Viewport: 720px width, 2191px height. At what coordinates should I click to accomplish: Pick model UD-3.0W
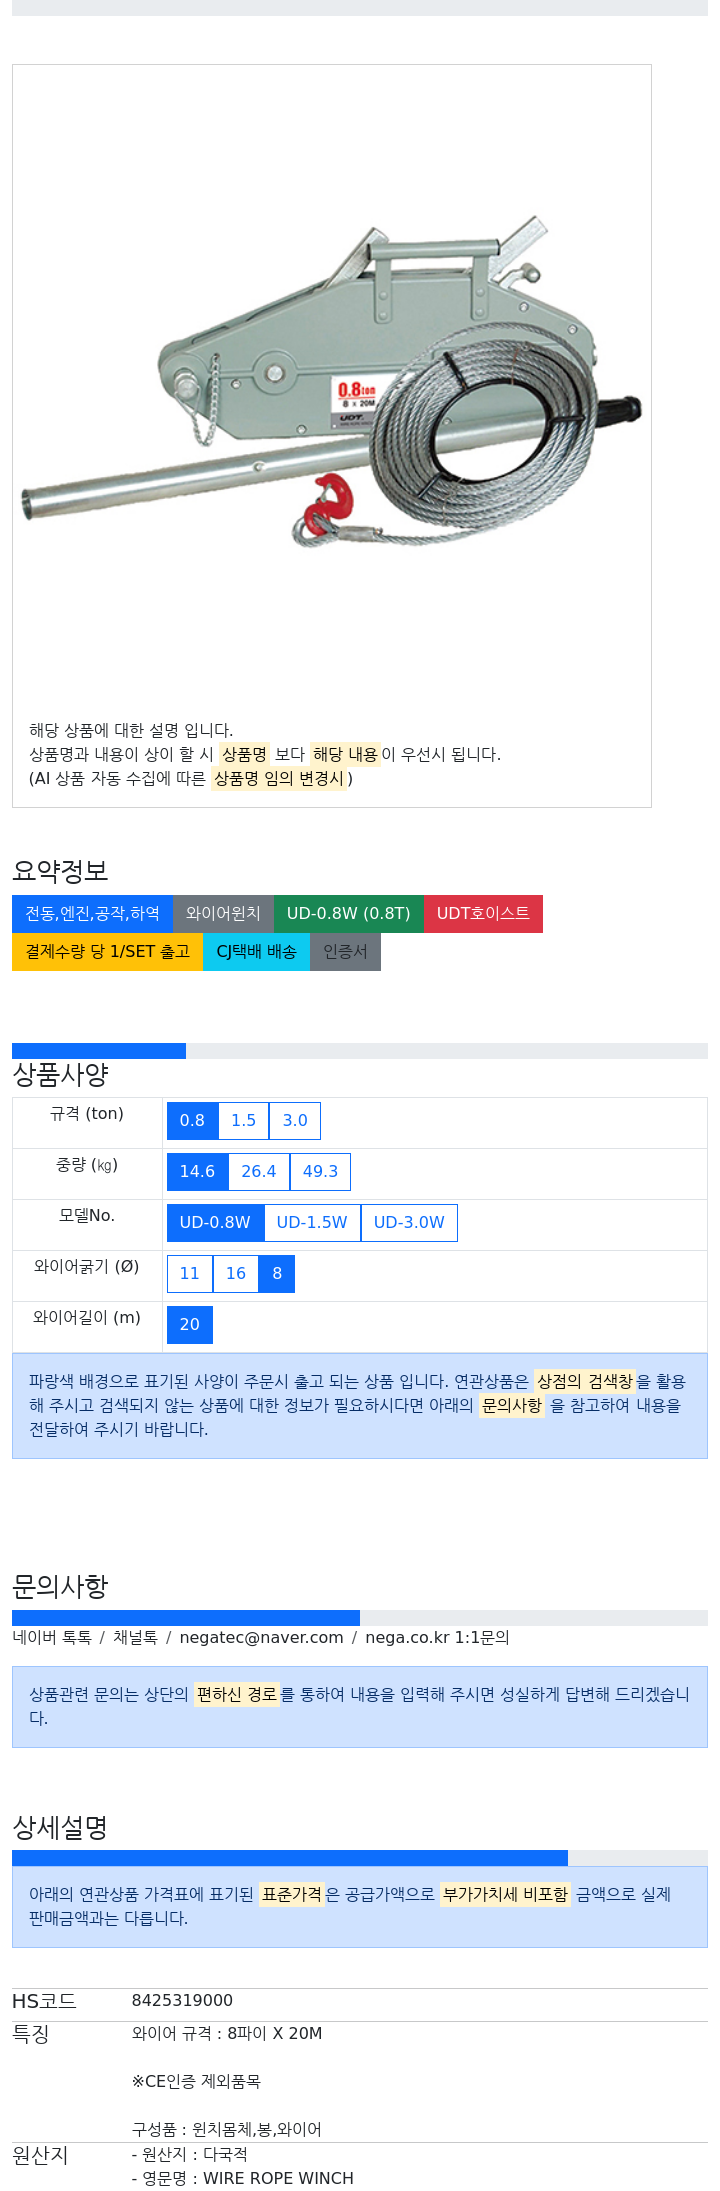(x=409, y=1223)
